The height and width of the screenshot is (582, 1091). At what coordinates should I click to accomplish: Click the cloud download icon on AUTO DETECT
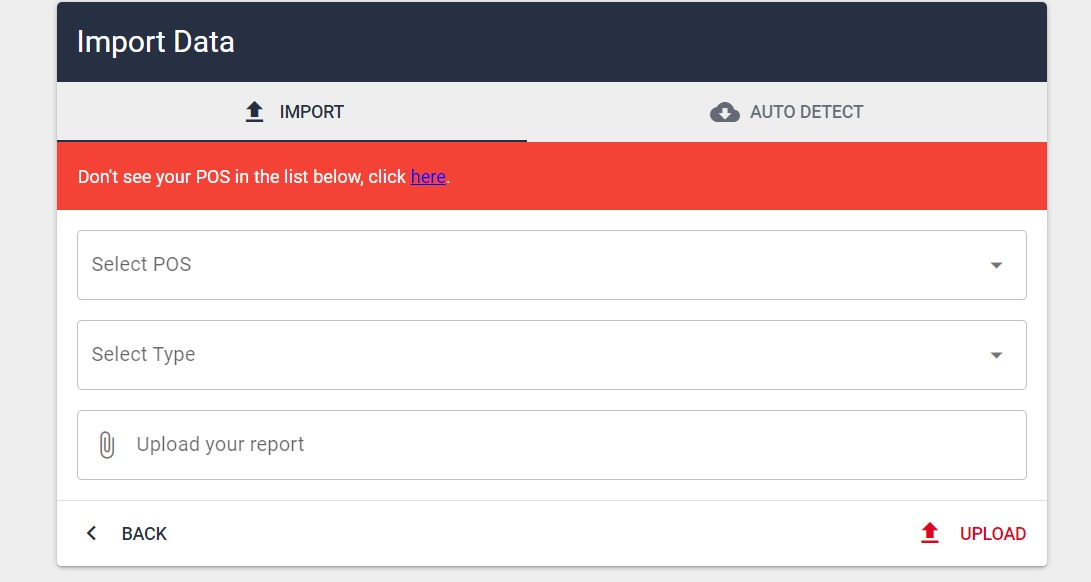[x=724, y=112]
